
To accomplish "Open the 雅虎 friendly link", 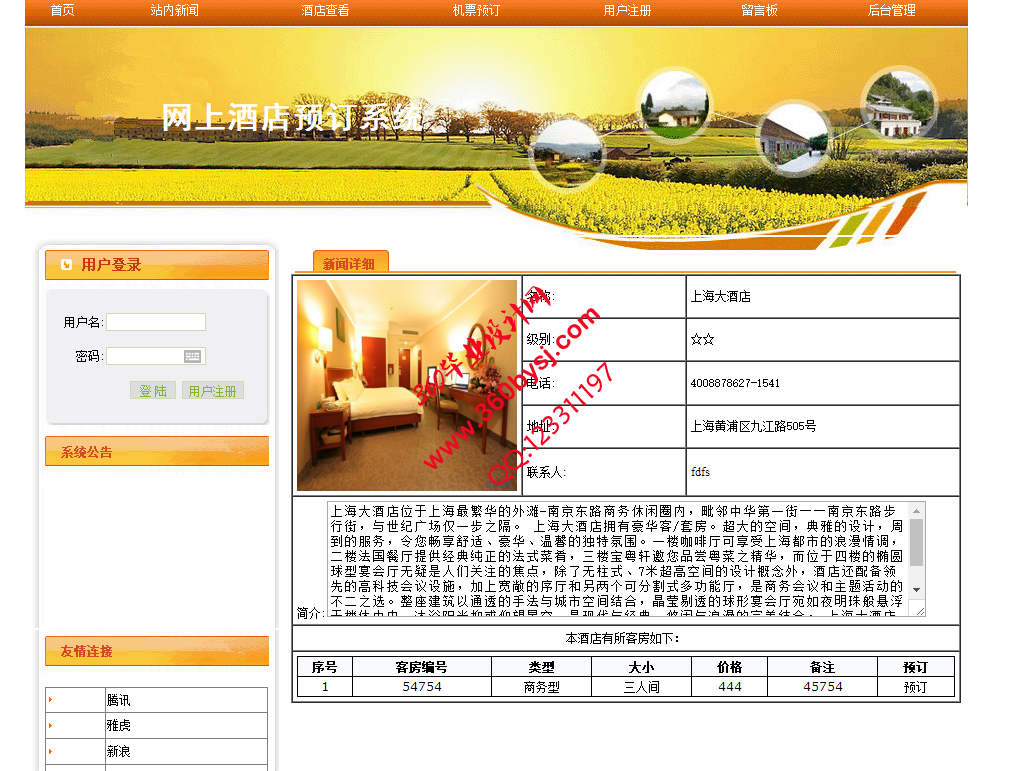I will click(x=119, y=726).
